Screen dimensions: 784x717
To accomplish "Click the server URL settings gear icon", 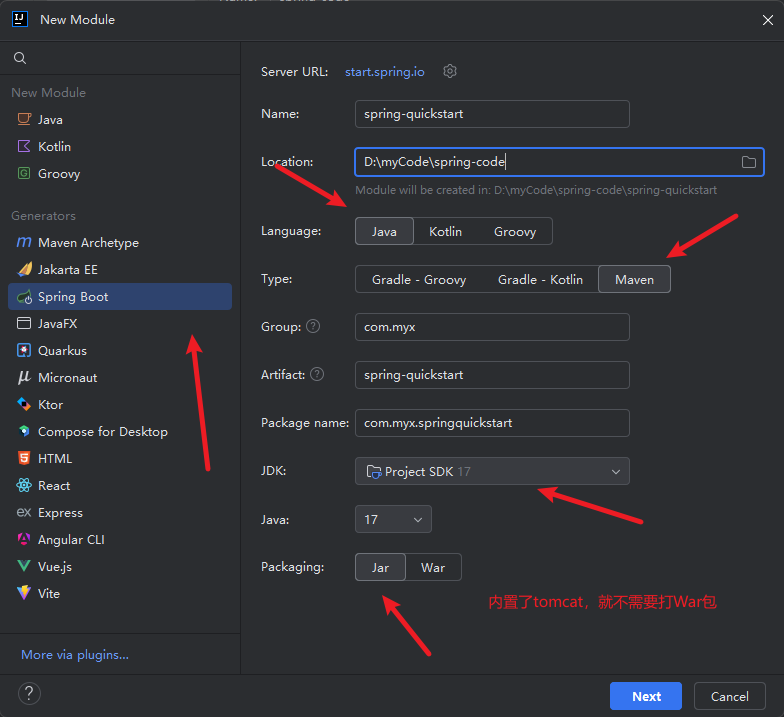I will coord(450,71).
